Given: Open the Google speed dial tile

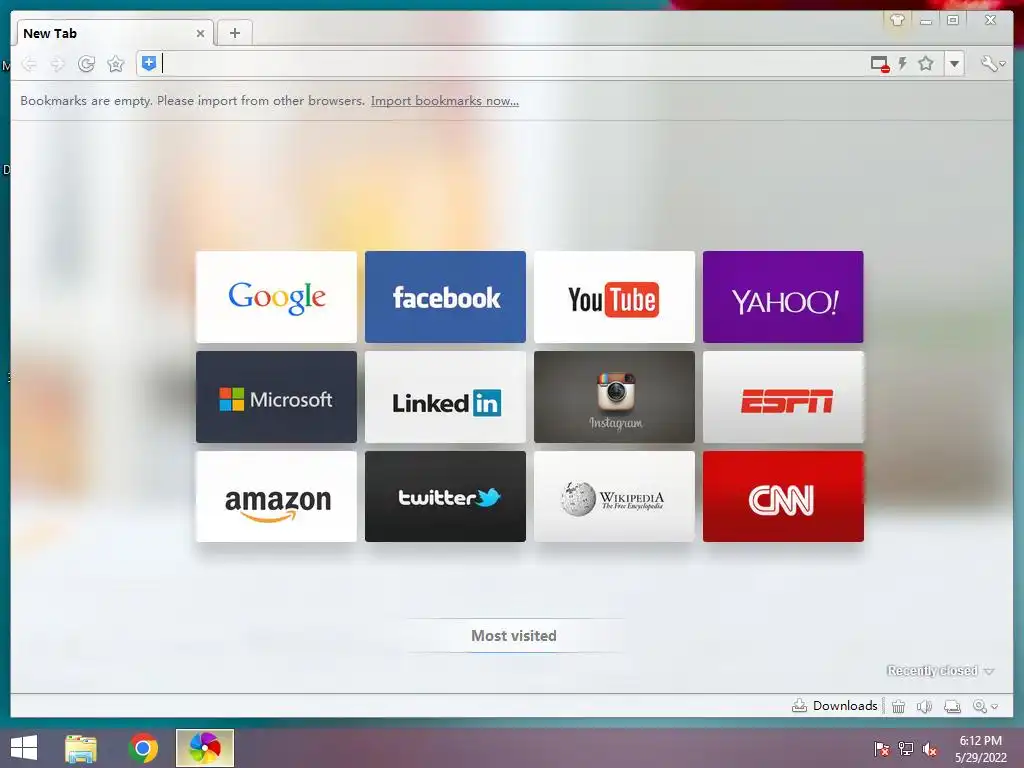Looking at the screenshot, I should click(276, 296).
